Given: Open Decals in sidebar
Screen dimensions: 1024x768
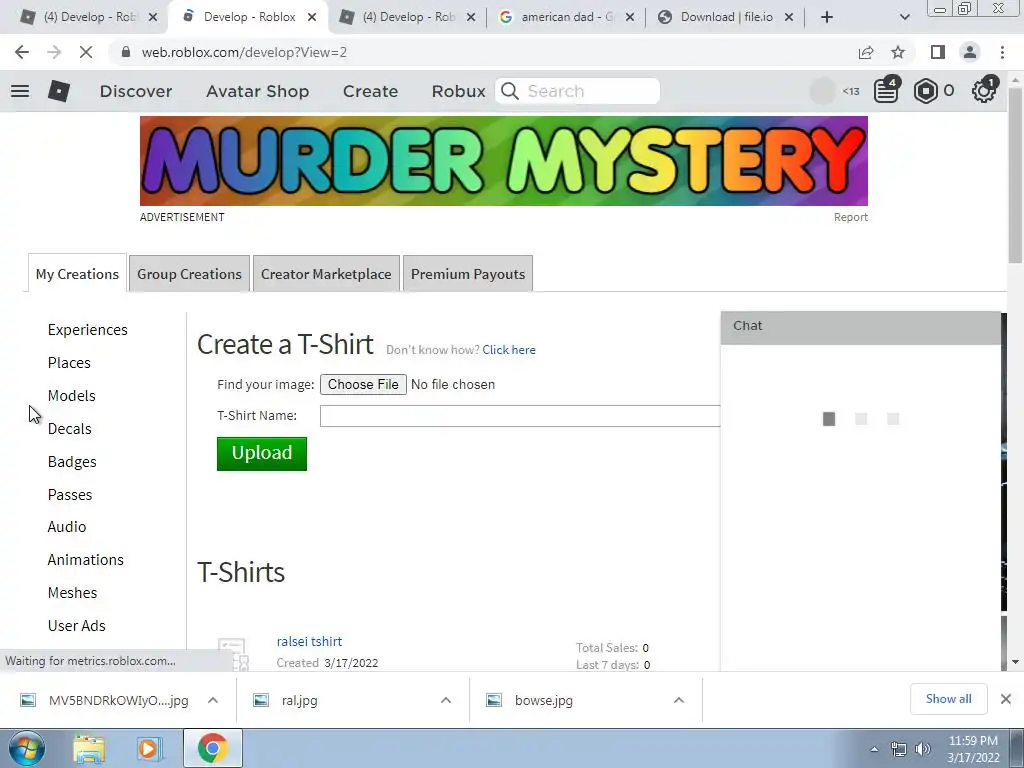Looking at the screenshot, I should pyautogui.click(x=69, y=428).
